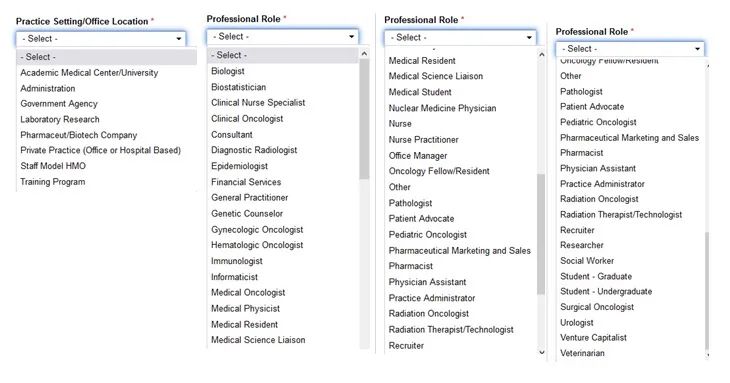Select Venture Capitalist option
The height and width of the screenshot is (383, 730).
[x=593, y=337]
